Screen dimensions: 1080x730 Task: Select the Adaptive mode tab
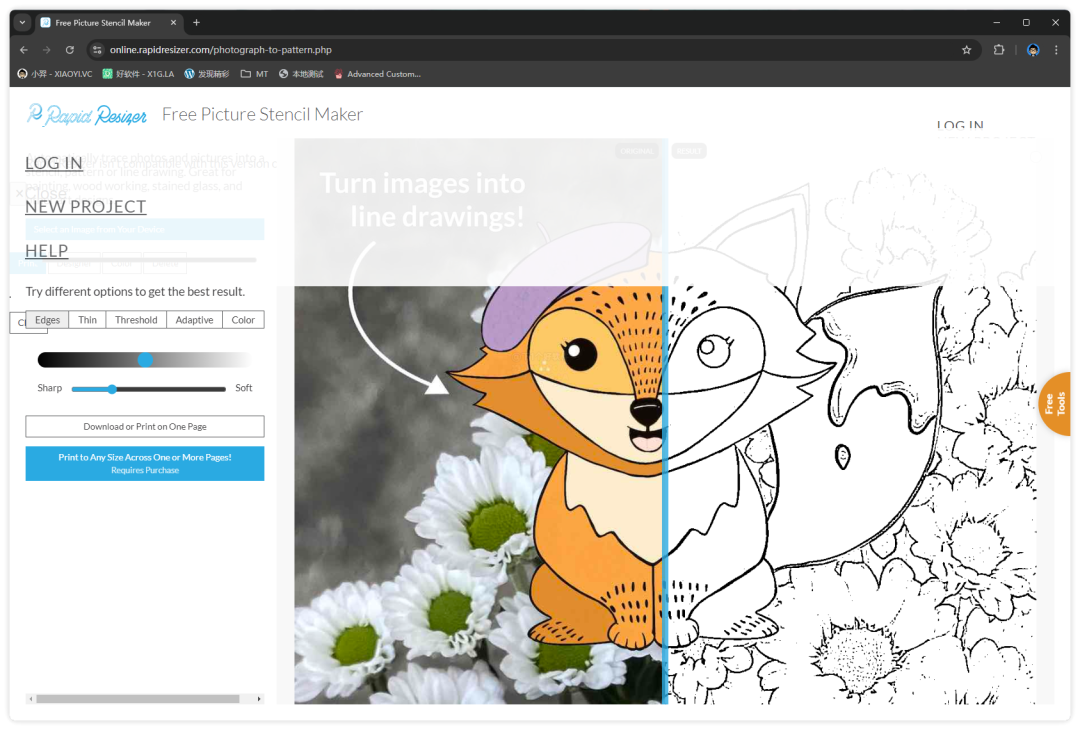[x=194, y=320]
